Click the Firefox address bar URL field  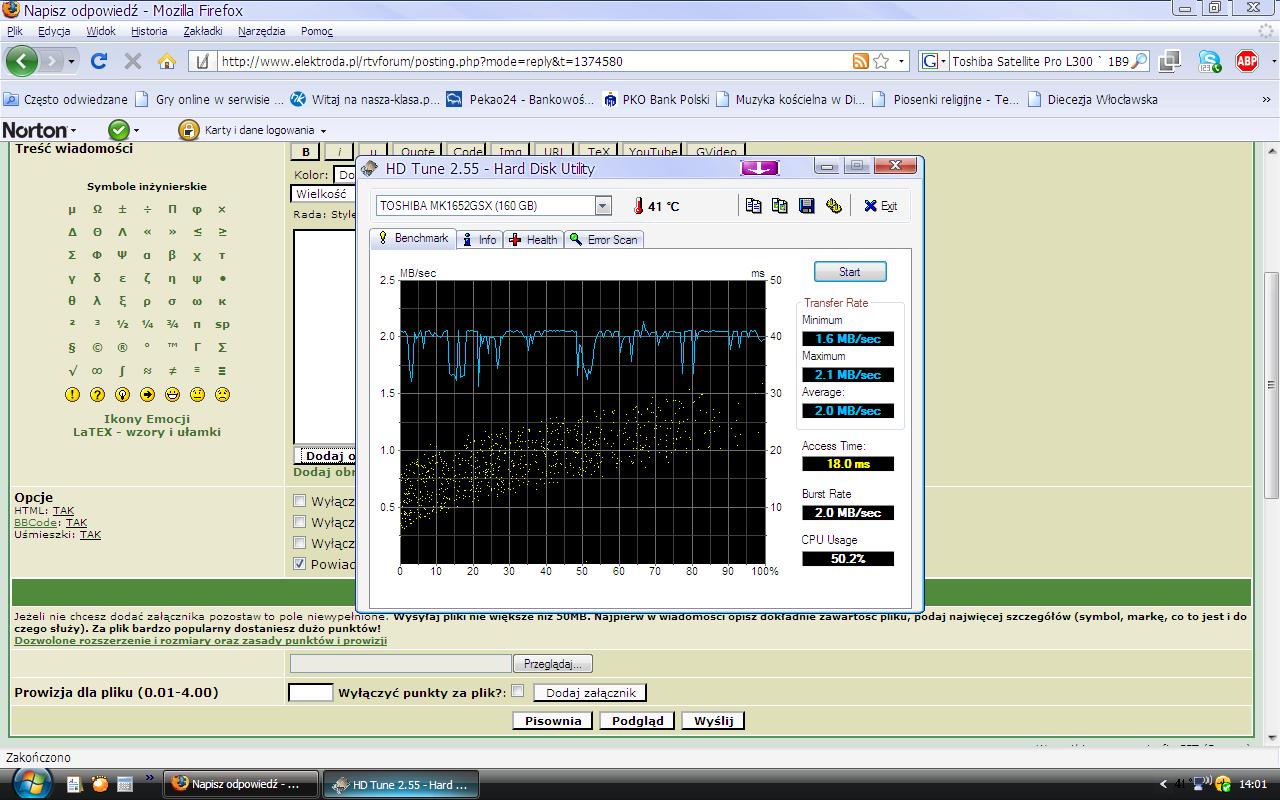point(533,61)
